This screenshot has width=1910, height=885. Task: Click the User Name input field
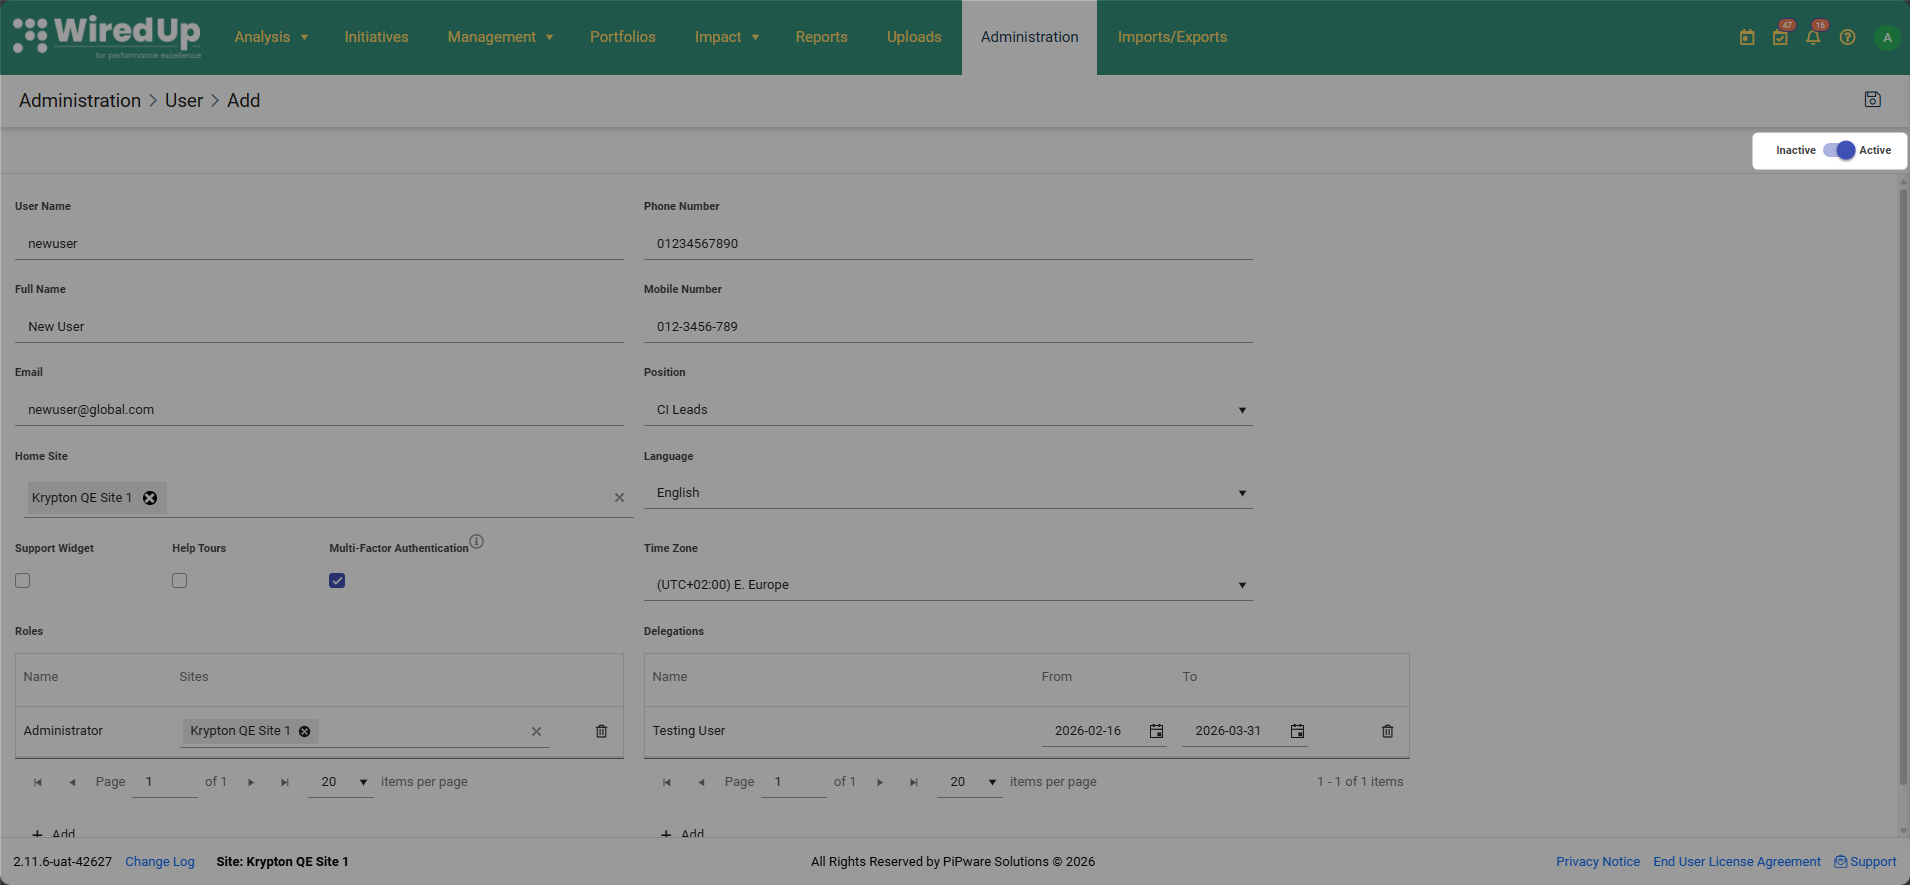click(319, 244)
